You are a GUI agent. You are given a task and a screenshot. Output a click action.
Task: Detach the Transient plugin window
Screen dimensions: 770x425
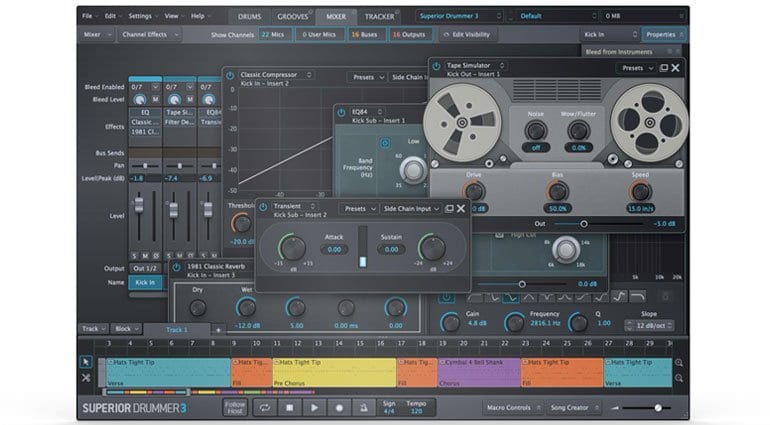449,209
